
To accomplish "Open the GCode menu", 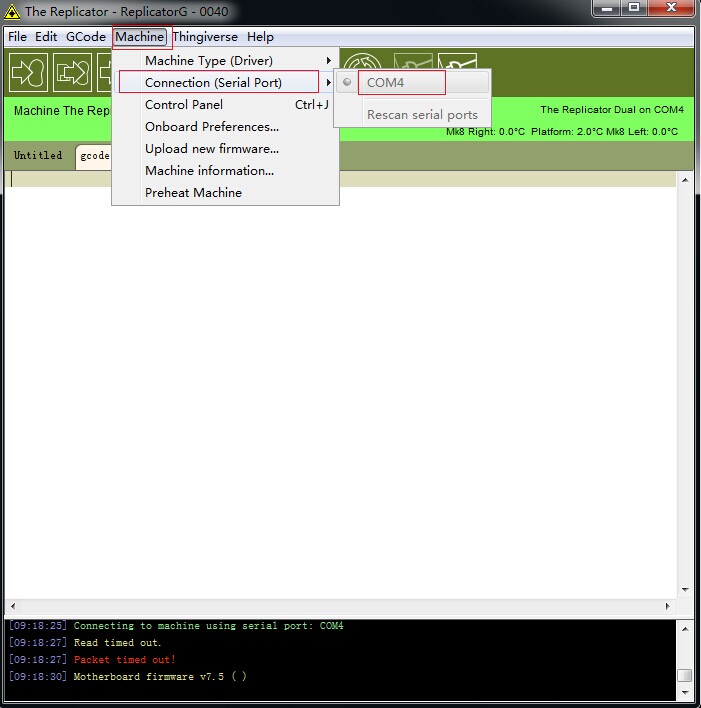I will click(86, 37).
